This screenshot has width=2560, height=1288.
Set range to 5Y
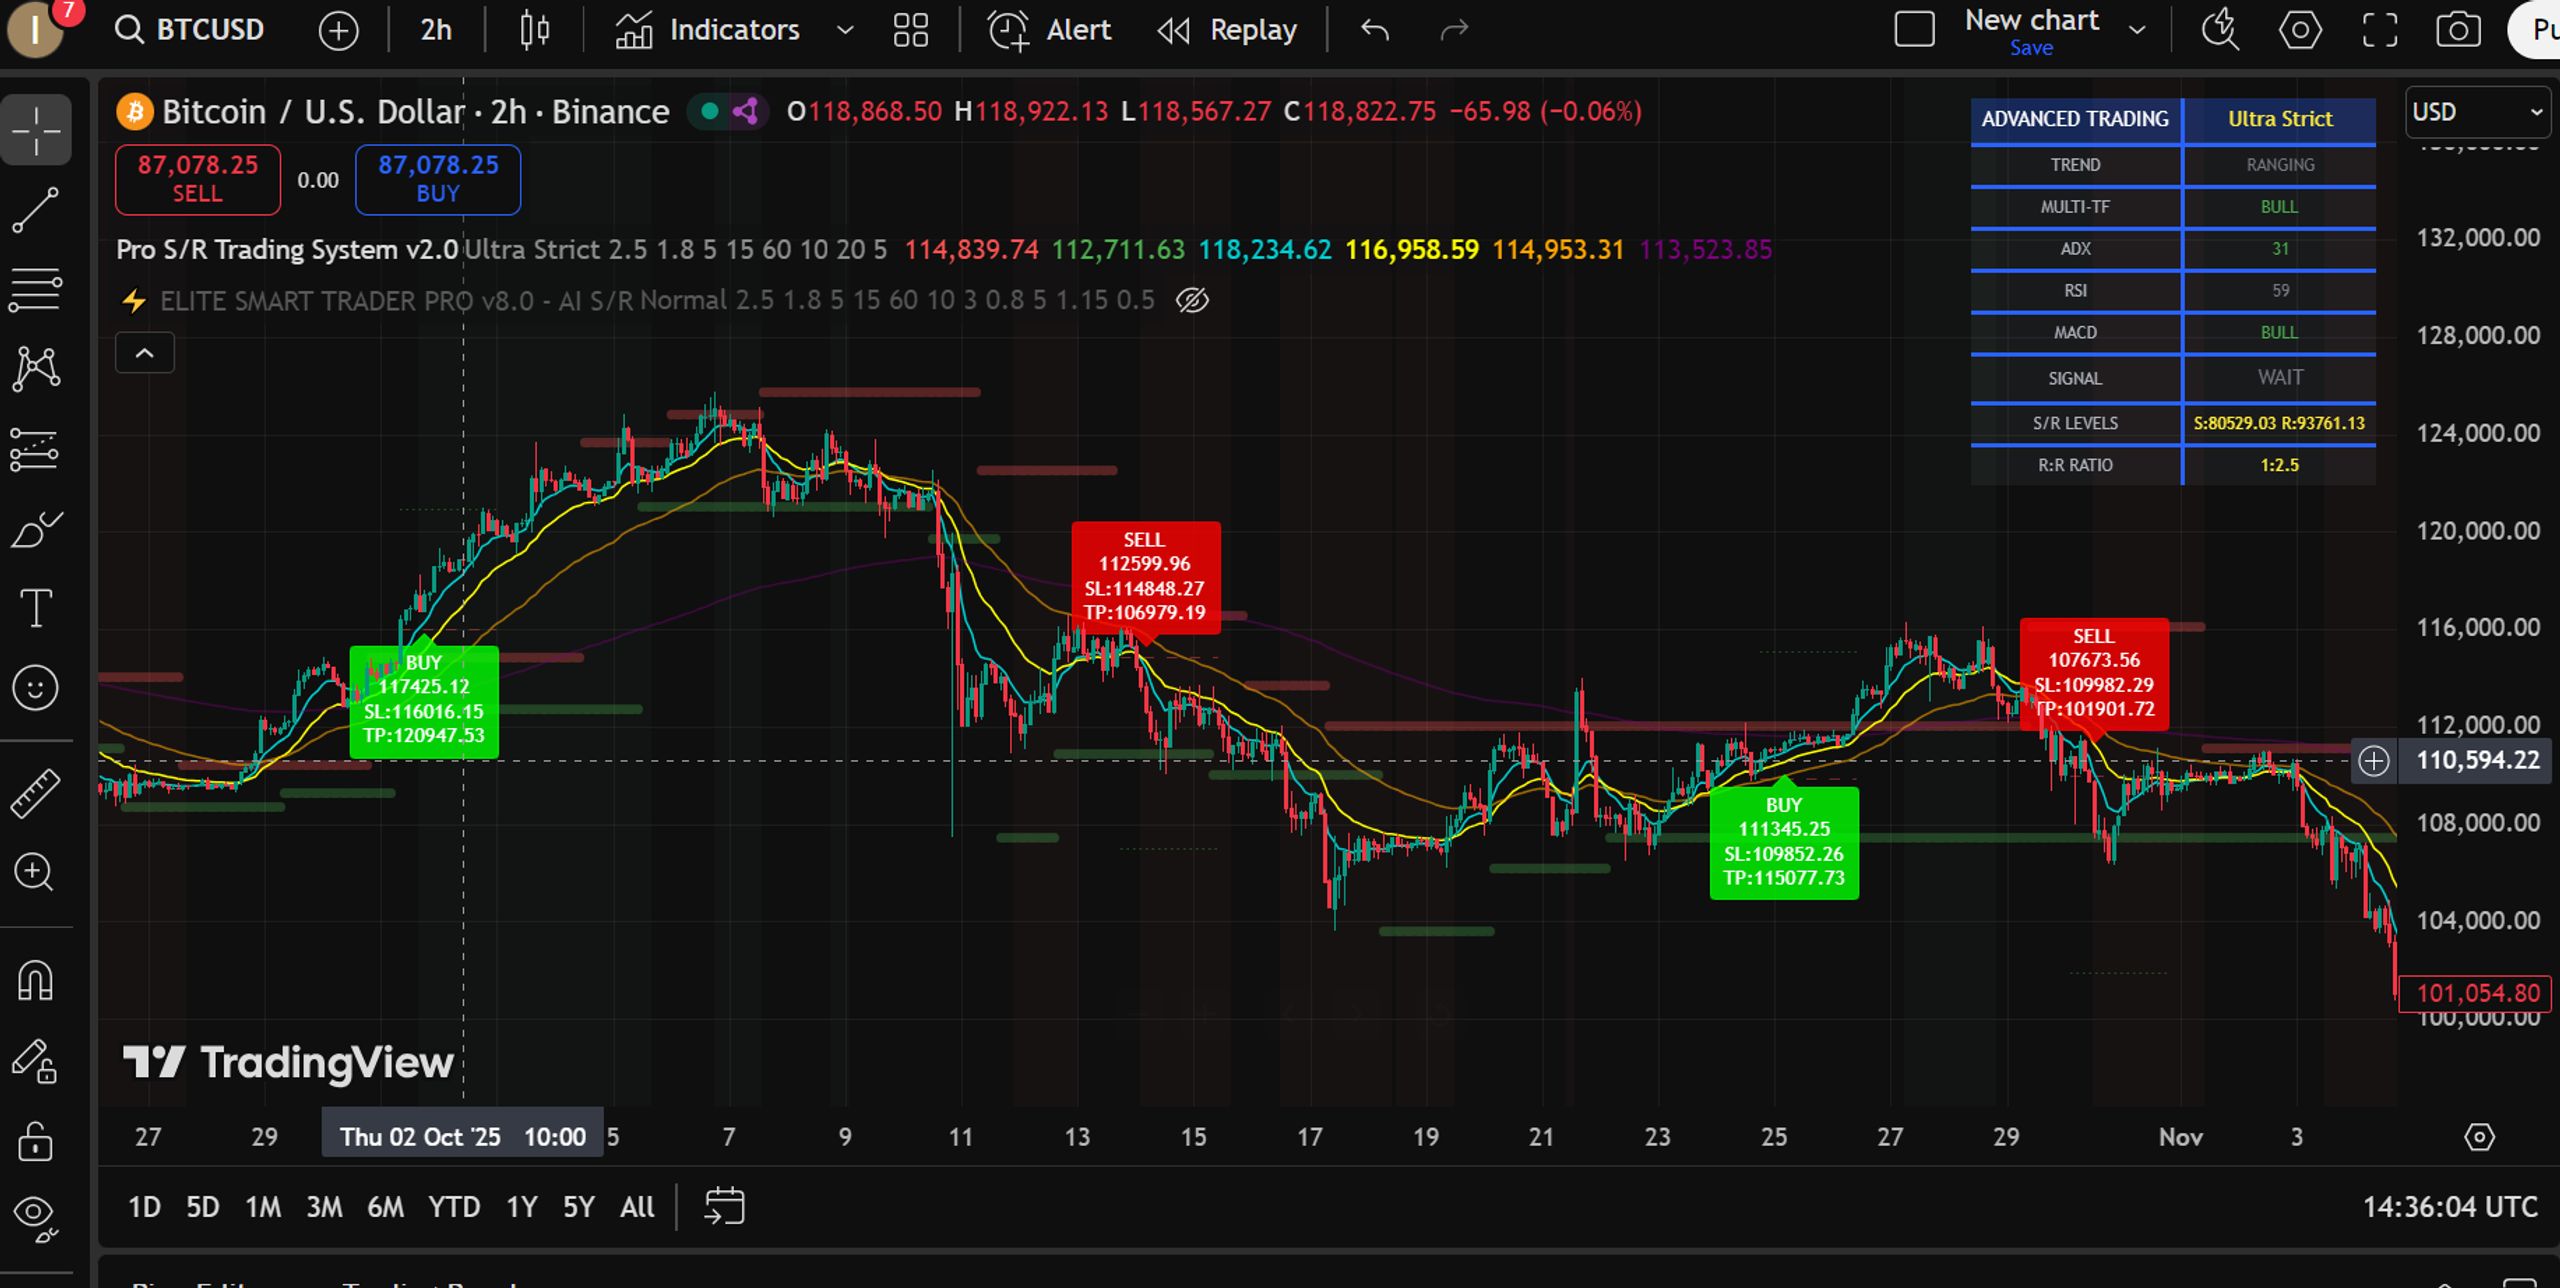pyautogui.click(x=578, y=1207)
